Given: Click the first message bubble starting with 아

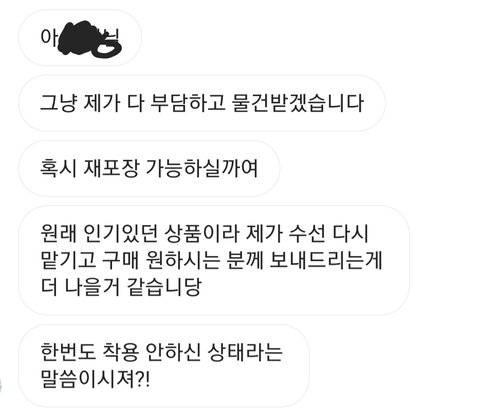Looking at the screenshot, I should coord(80,38).
